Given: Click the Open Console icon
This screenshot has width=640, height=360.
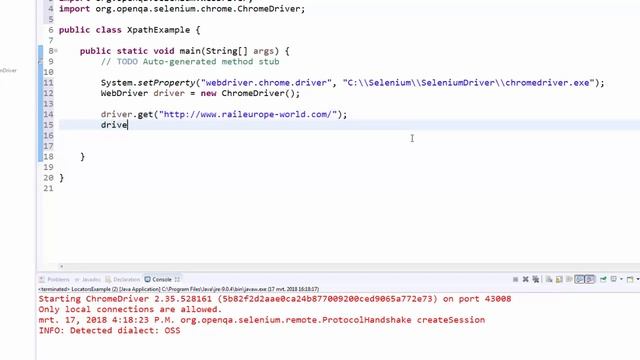Looking at the screenshot, I should click(x=630, y=279).
